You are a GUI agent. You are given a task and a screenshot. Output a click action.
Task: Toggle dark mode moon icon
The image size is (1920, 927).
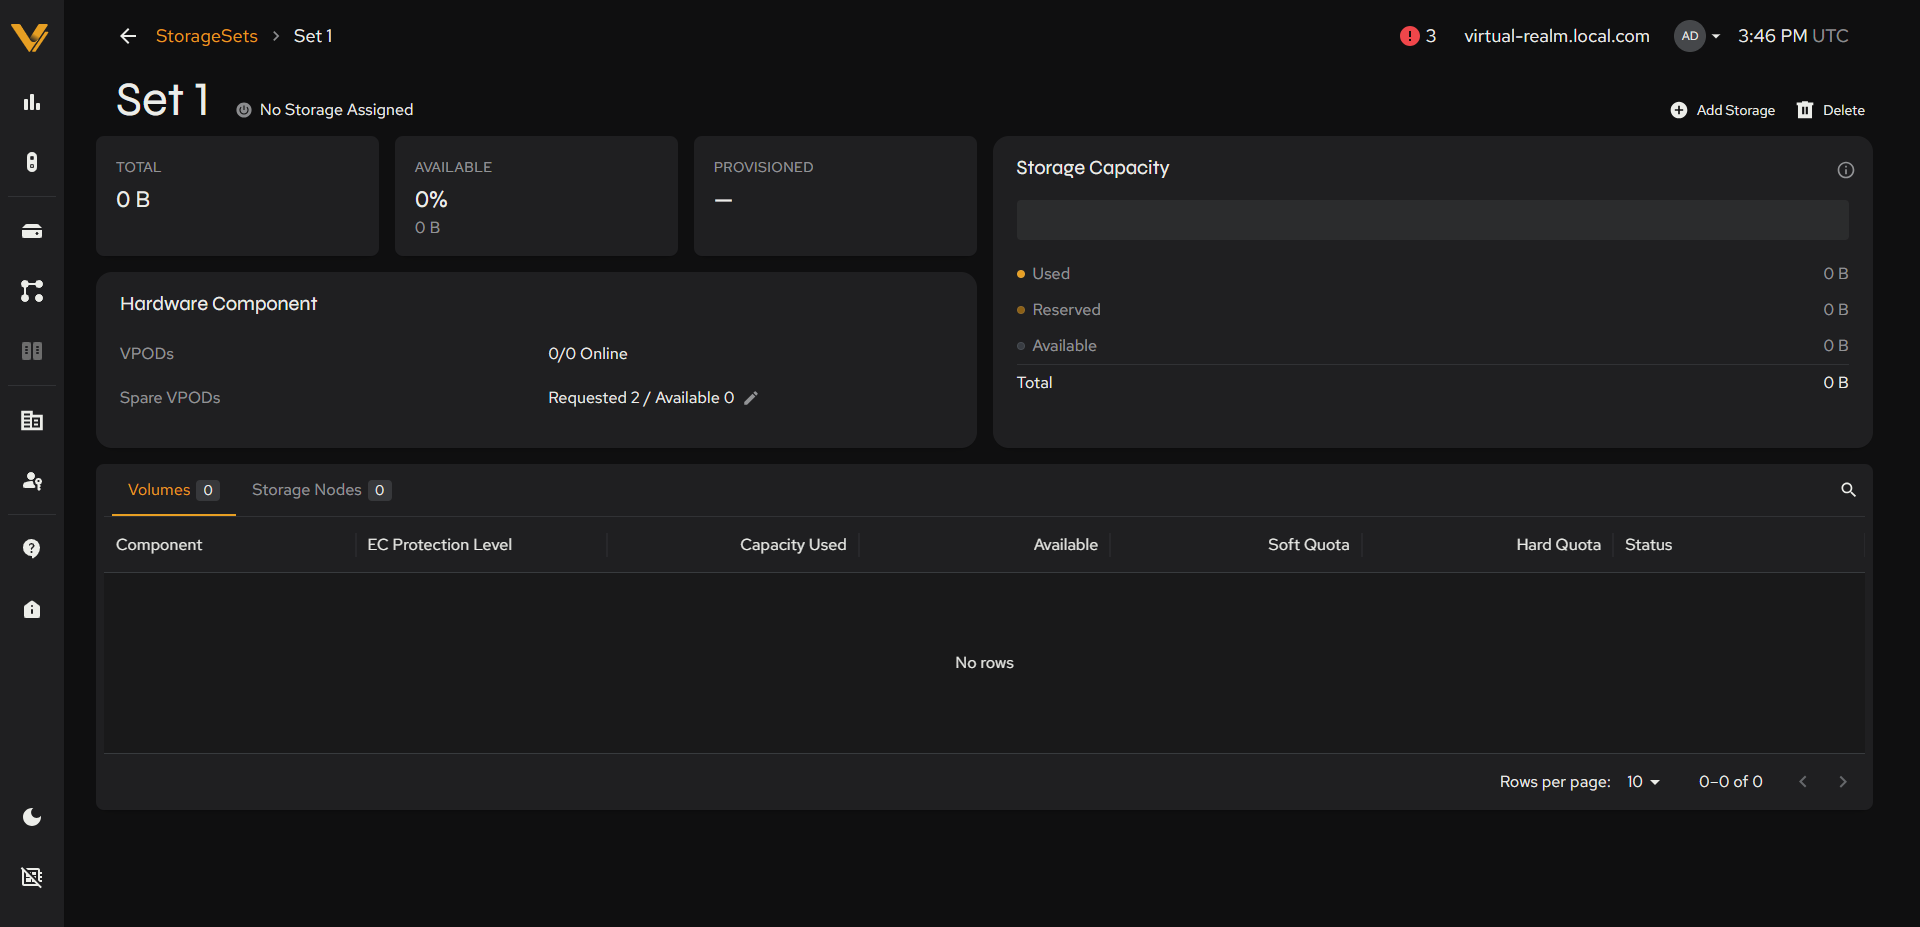point(32,817)
